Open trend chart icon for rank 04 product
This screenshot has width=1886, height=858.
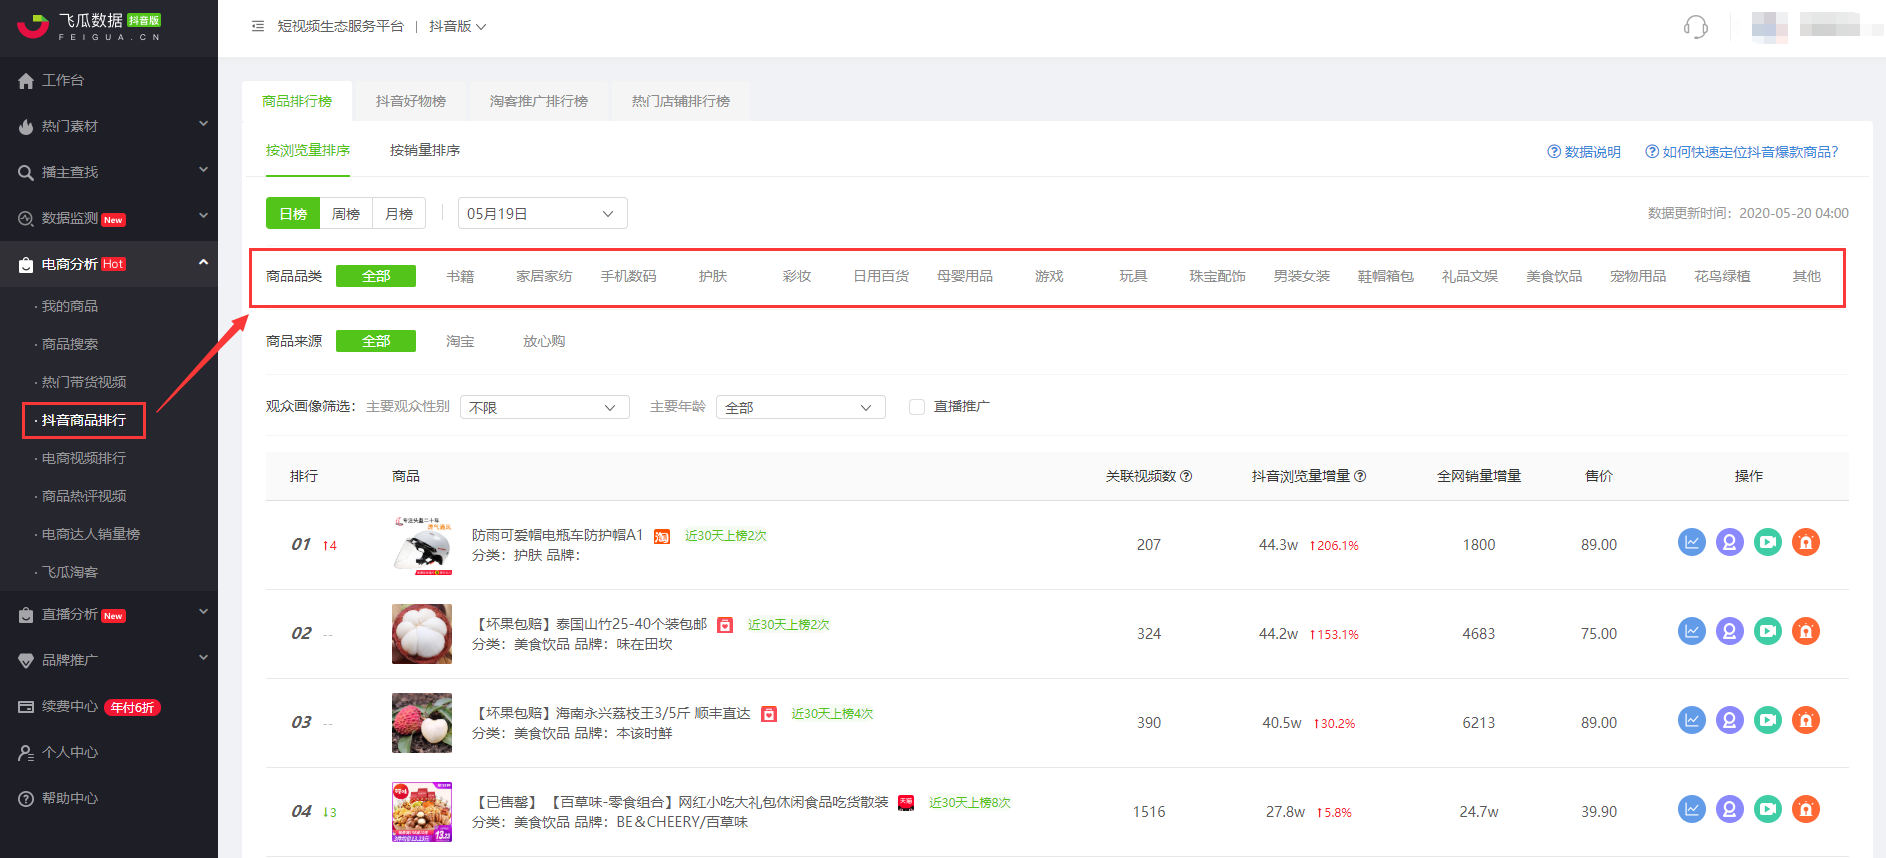click(1691, 809)
